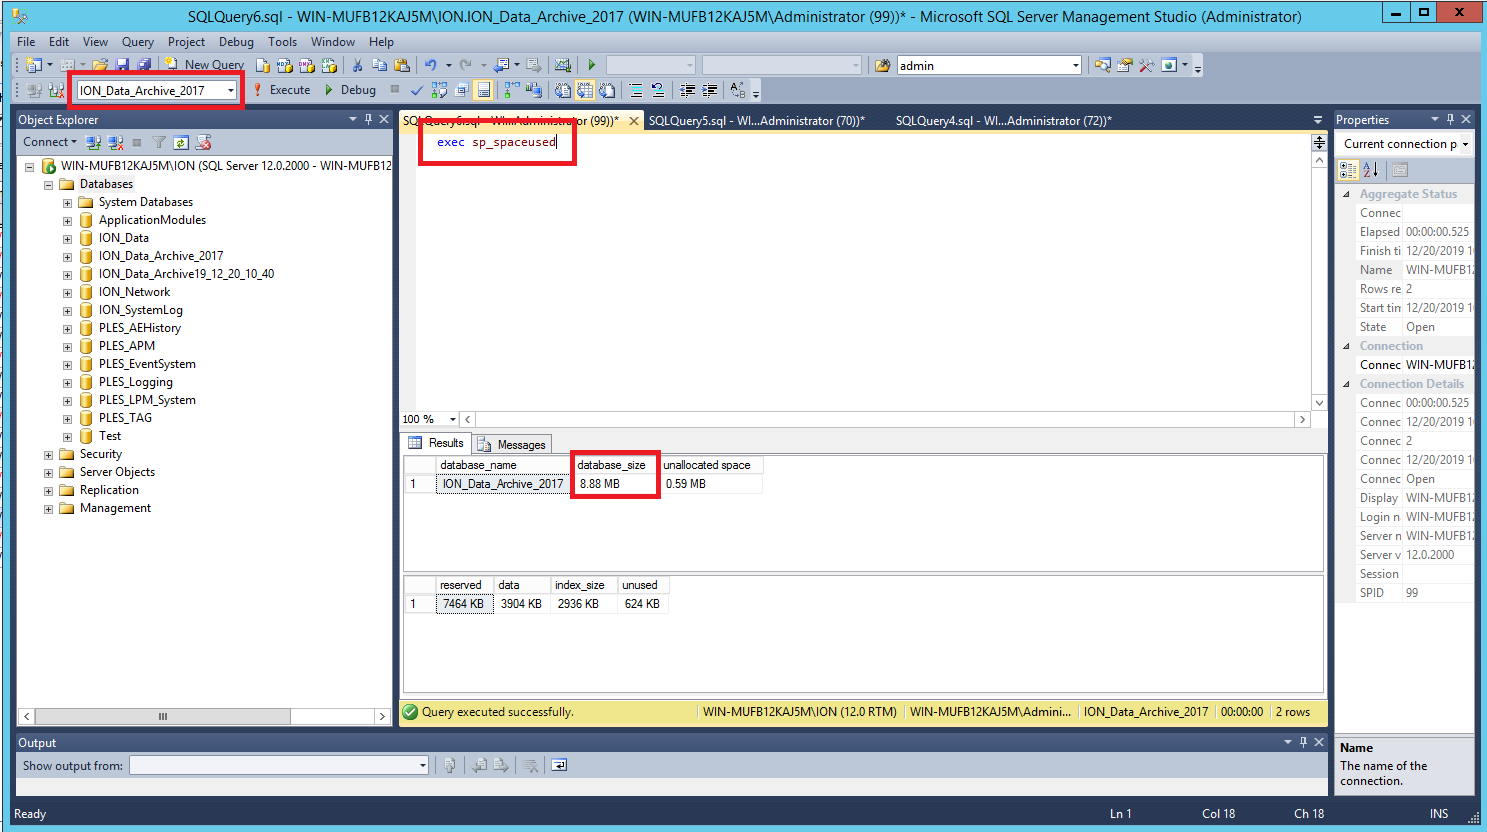Open Current connection parameters dropdown
1487x832 pixels.
point(1465,144)
